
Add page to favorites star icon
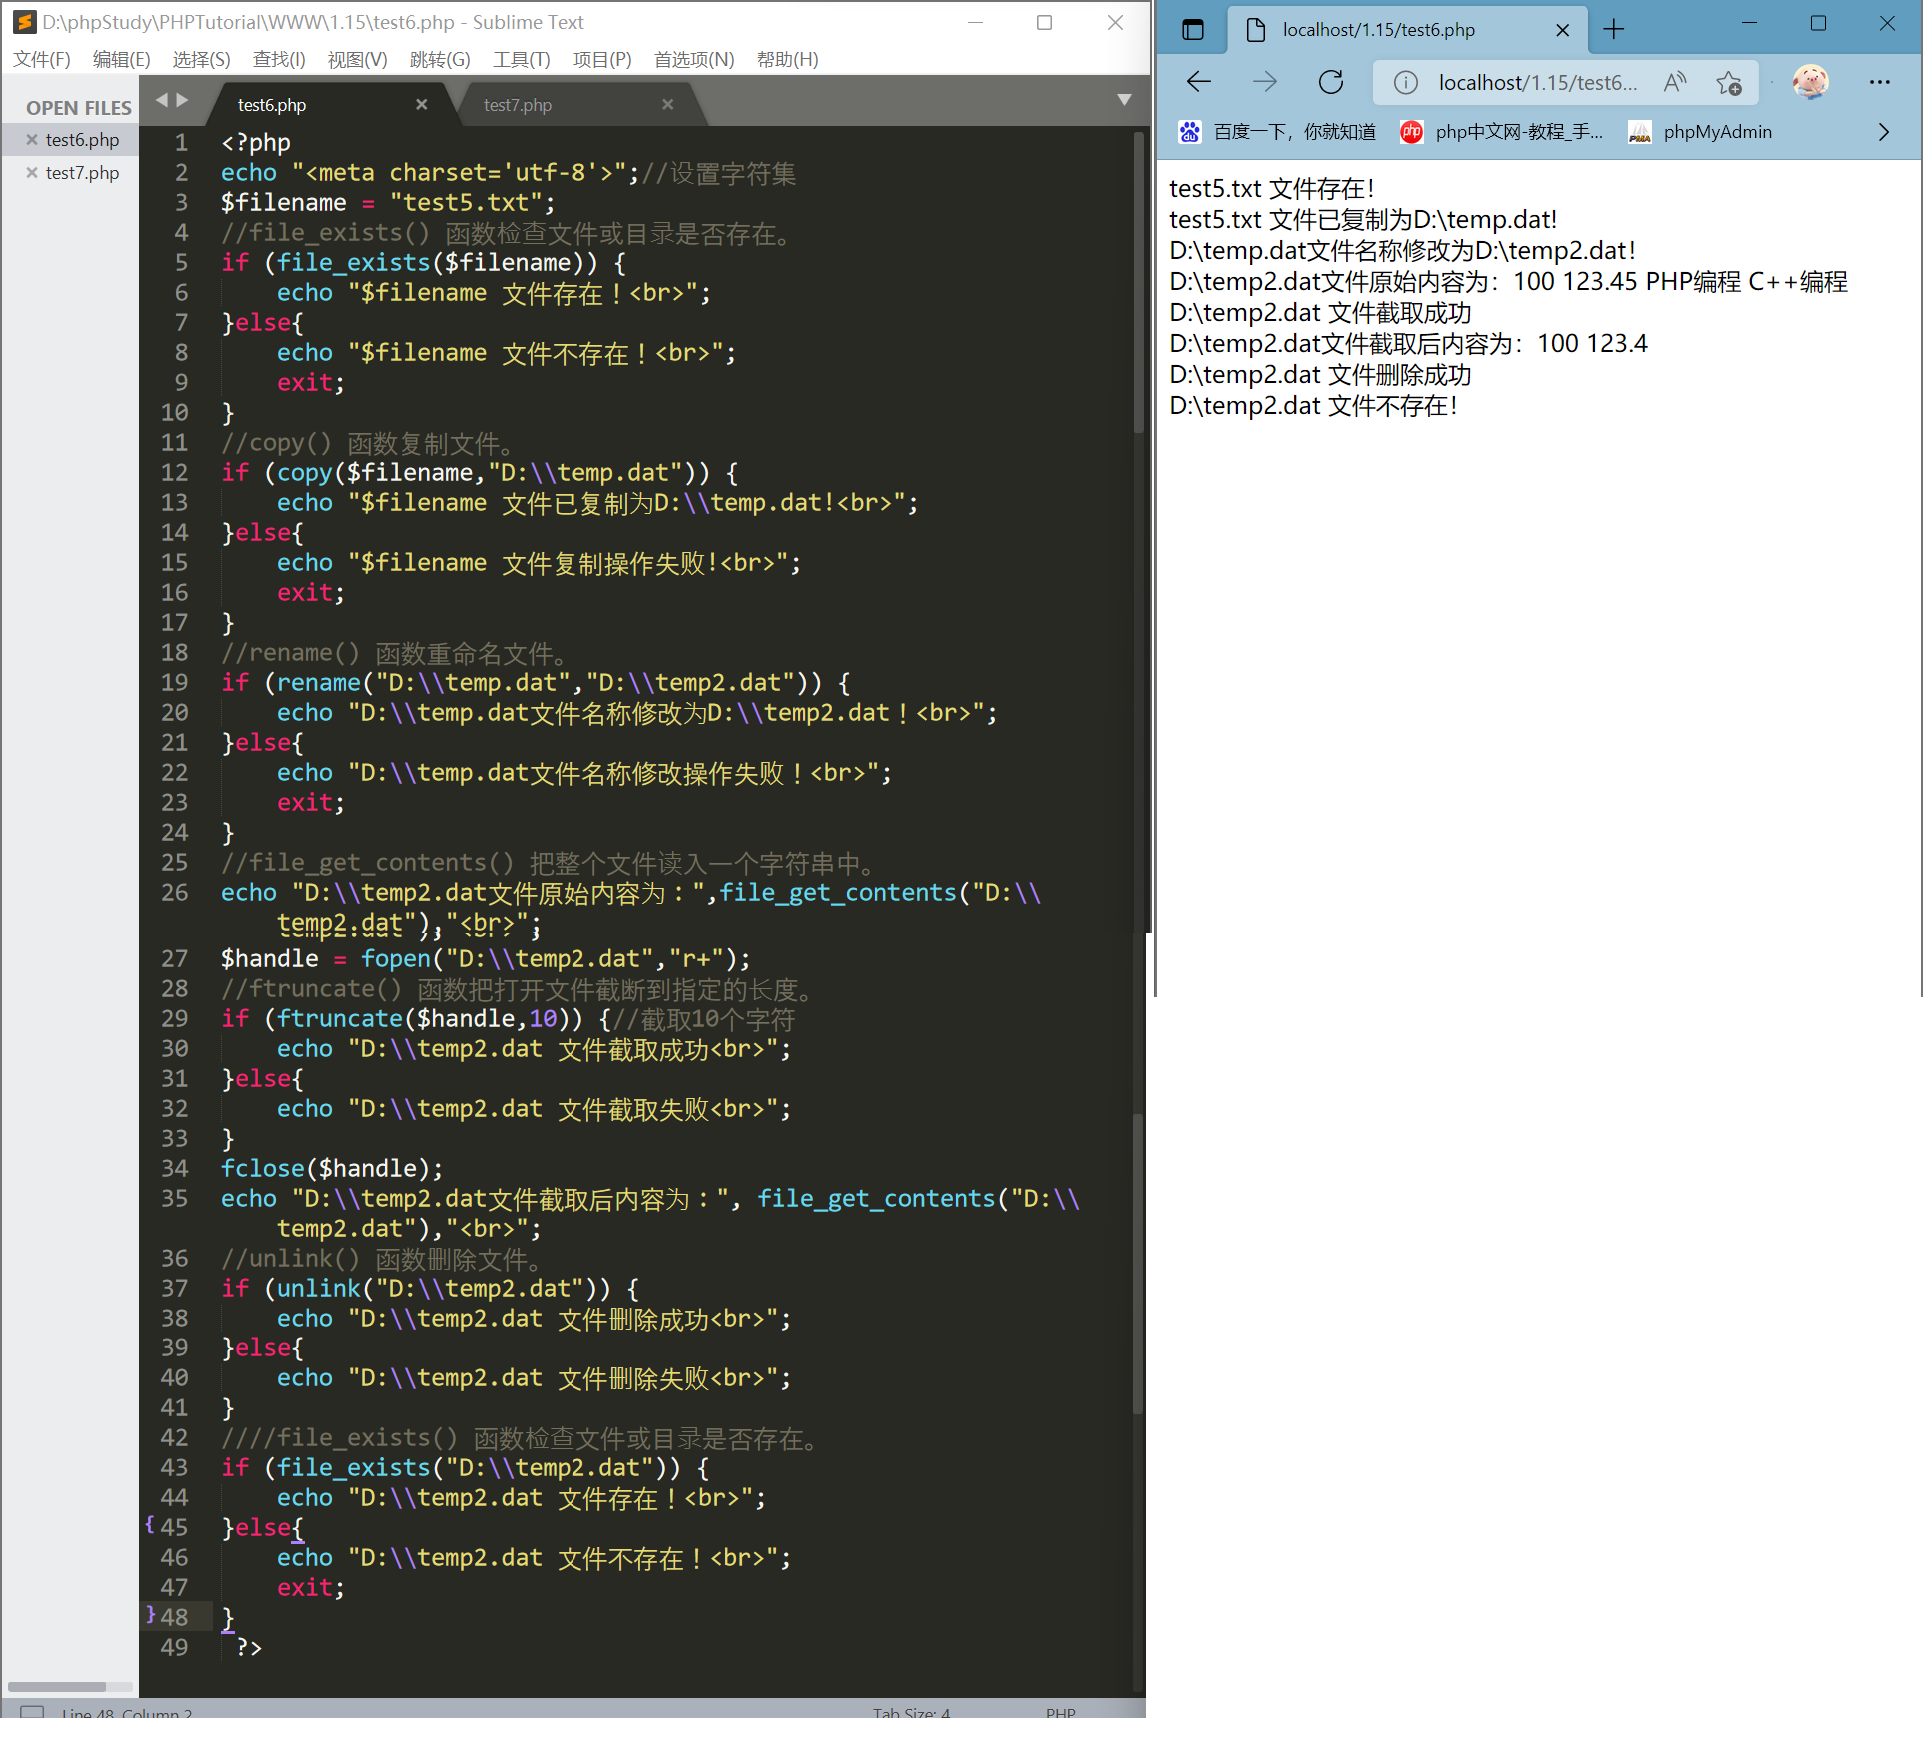(1728, 82)
